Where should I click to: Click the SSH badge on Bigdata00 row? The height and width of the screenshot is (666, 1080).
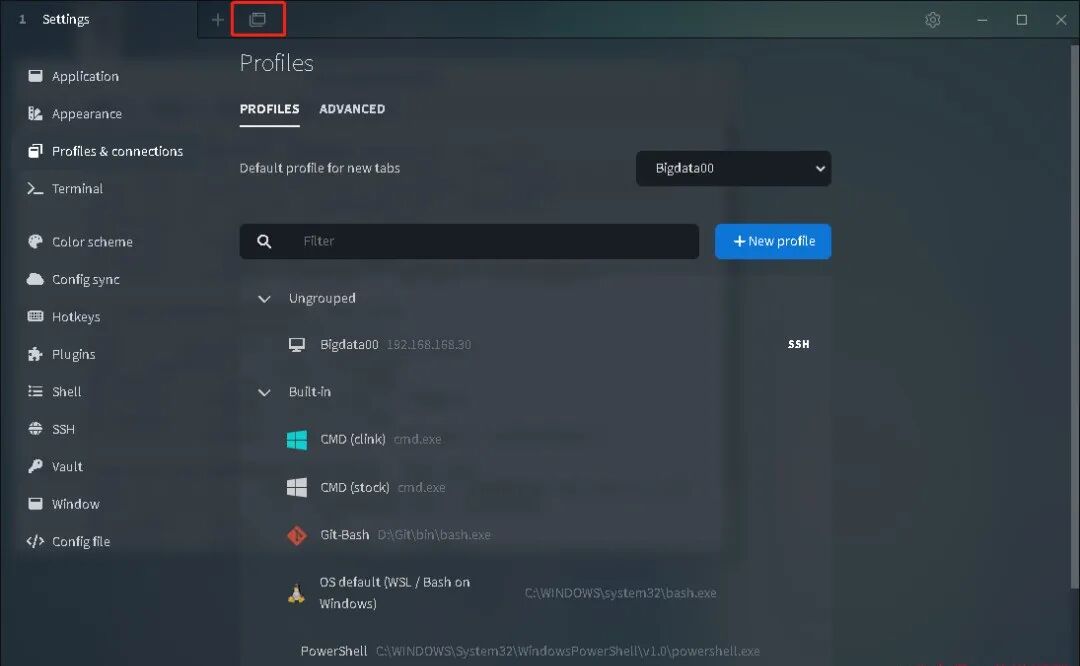(798, 344)
